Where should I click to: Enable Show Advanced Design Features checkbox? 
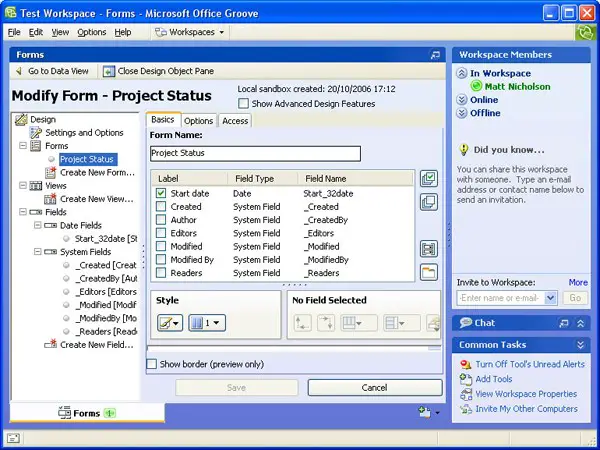[x=243, y=104]
